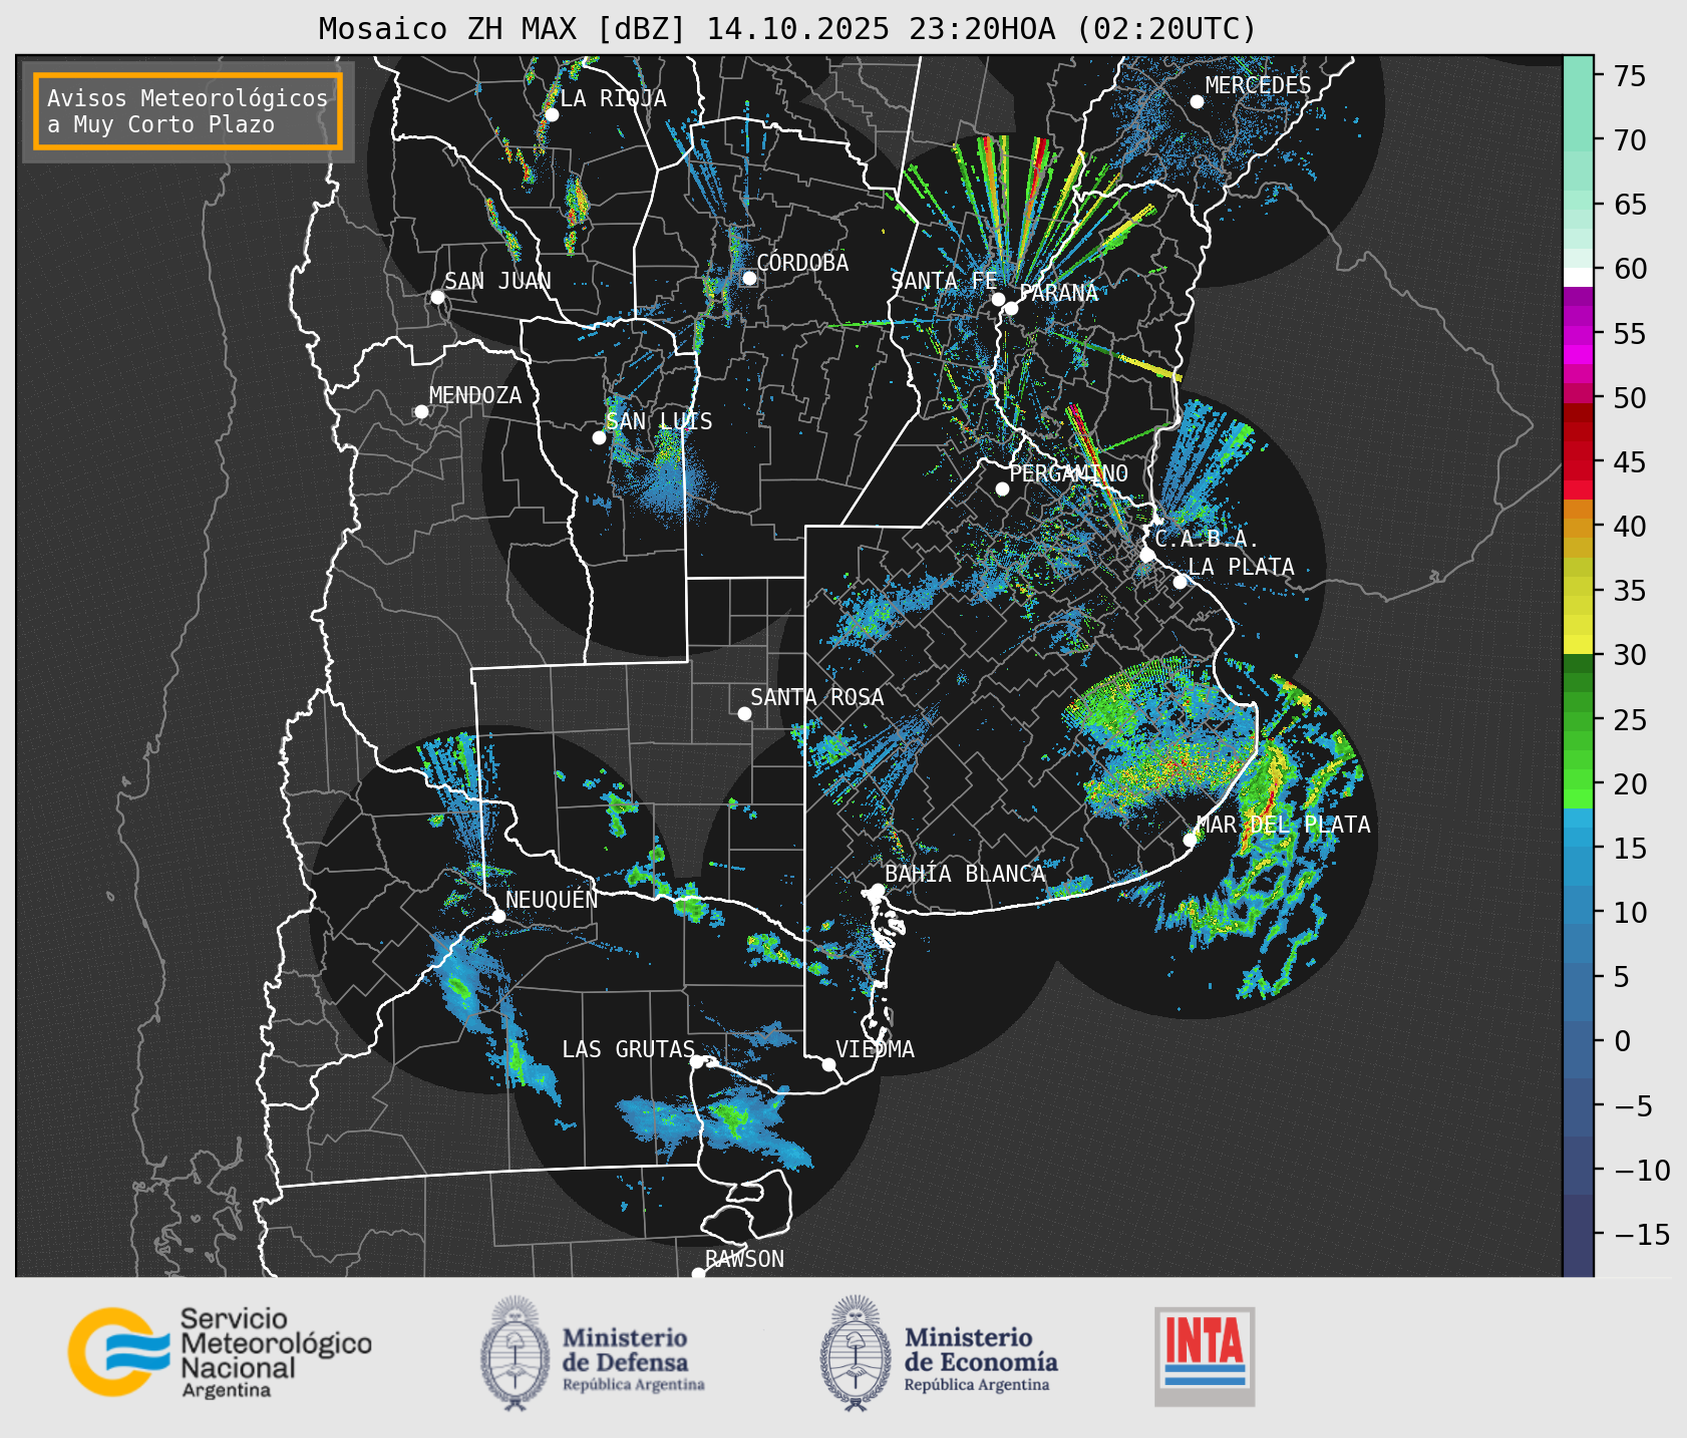Click the SAN JUAN label text
Screen dimensions: 1687x1438
(x=498, y=281)
